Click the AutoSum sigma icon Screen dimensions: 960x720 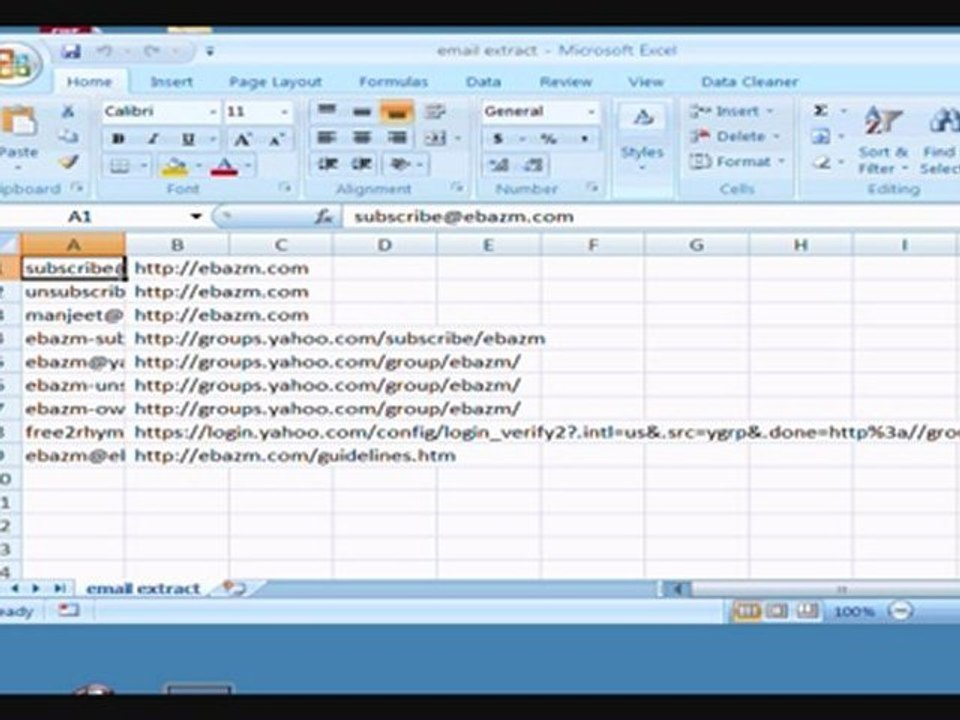pyautogui.click(x=820, y=110)
